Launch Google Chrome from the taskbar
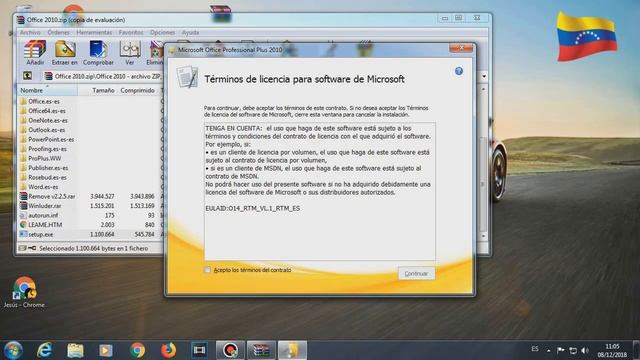The image size is (640, 360). [138, 350]
